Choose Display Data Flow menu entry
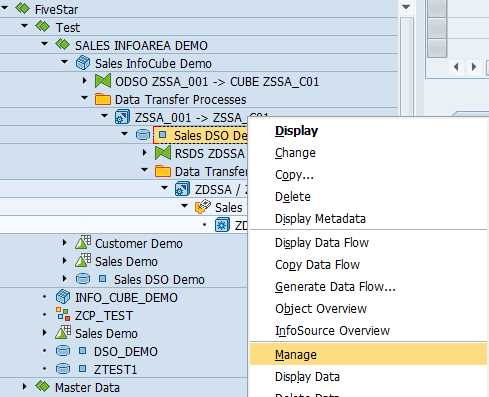The image size is (489, 397). [322, 243]
